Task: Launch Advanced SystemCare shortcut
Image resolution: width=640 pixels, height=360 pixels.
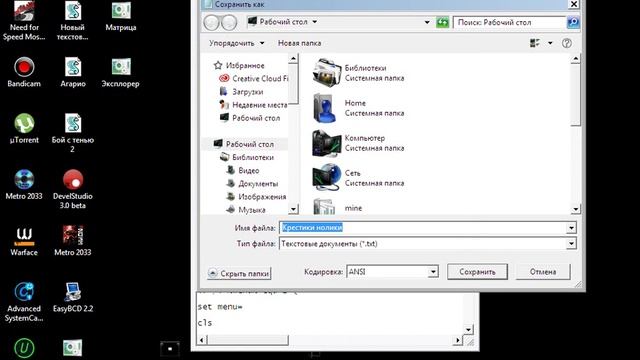Action: click(x=24, y=302)
